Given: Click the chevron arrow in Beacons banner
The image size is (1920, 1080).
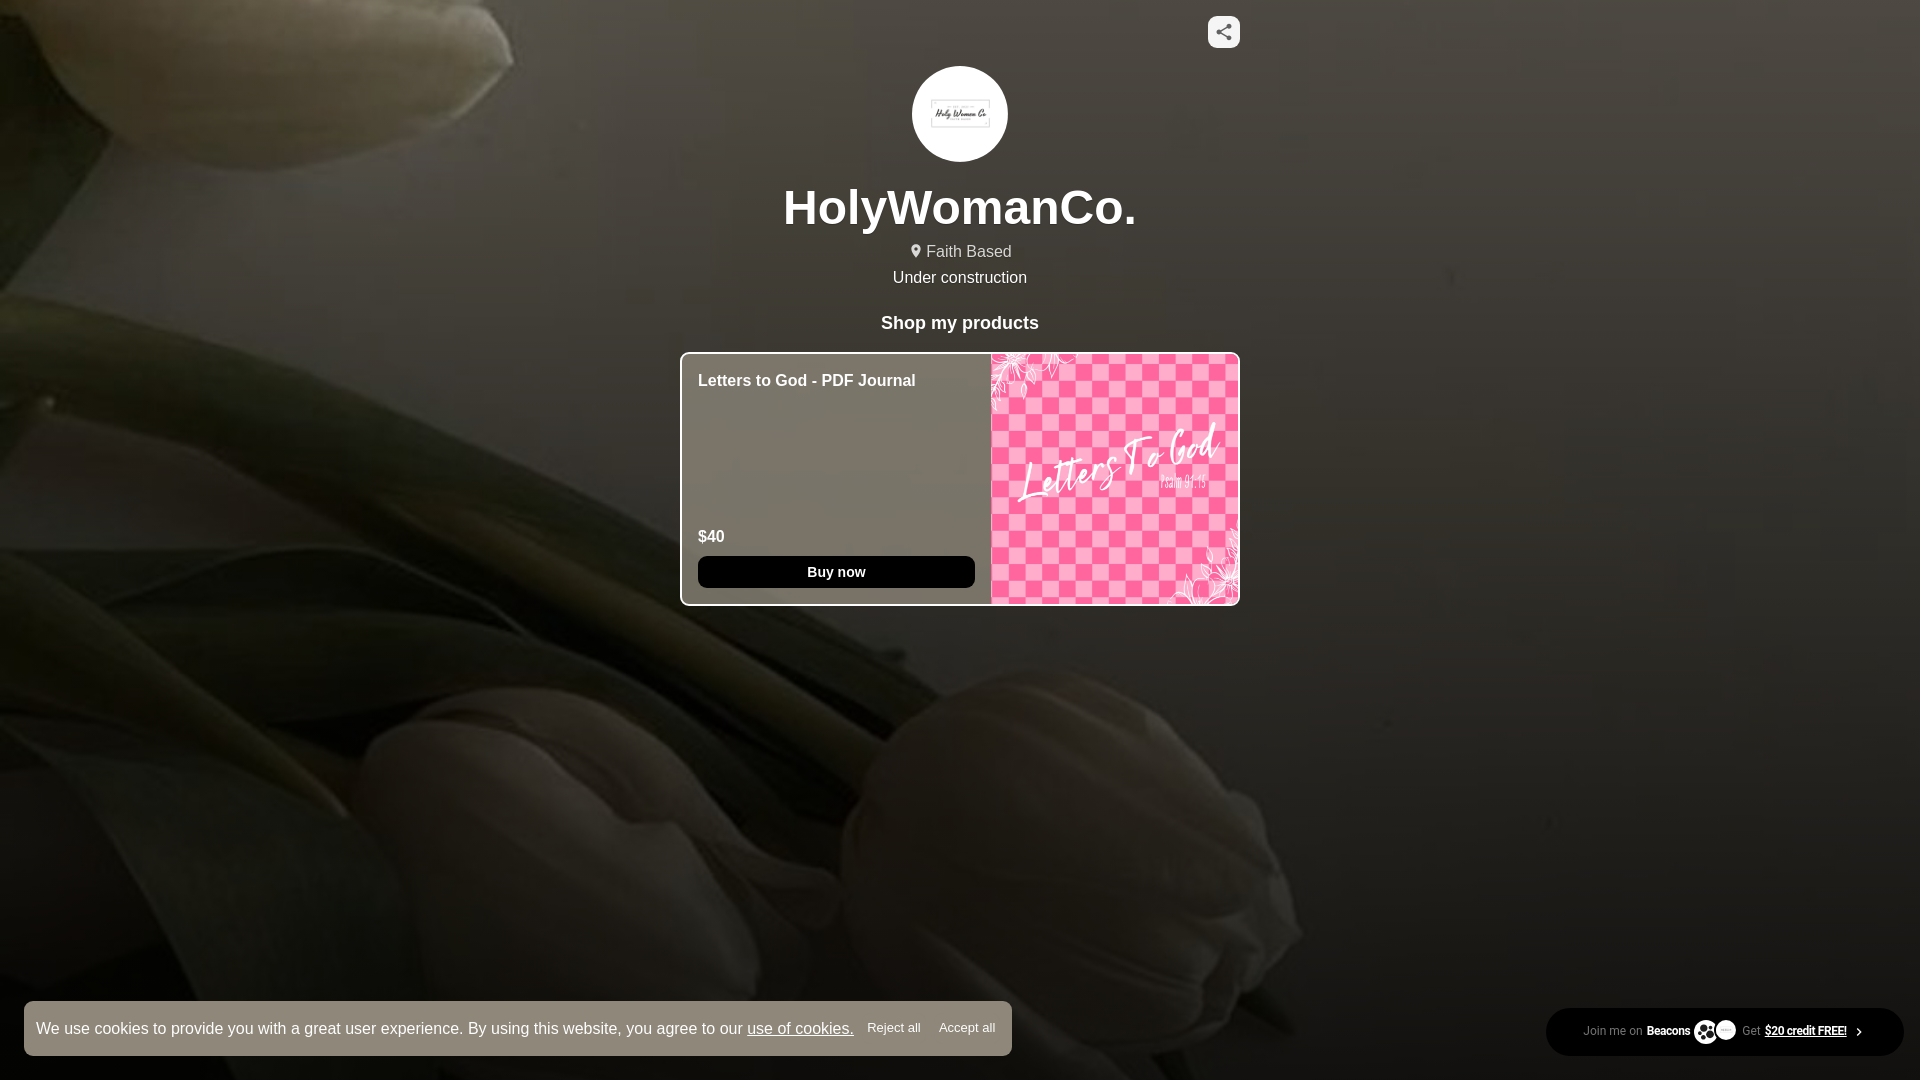Looking at the screenshot, I should (x=1859, y=1032).
